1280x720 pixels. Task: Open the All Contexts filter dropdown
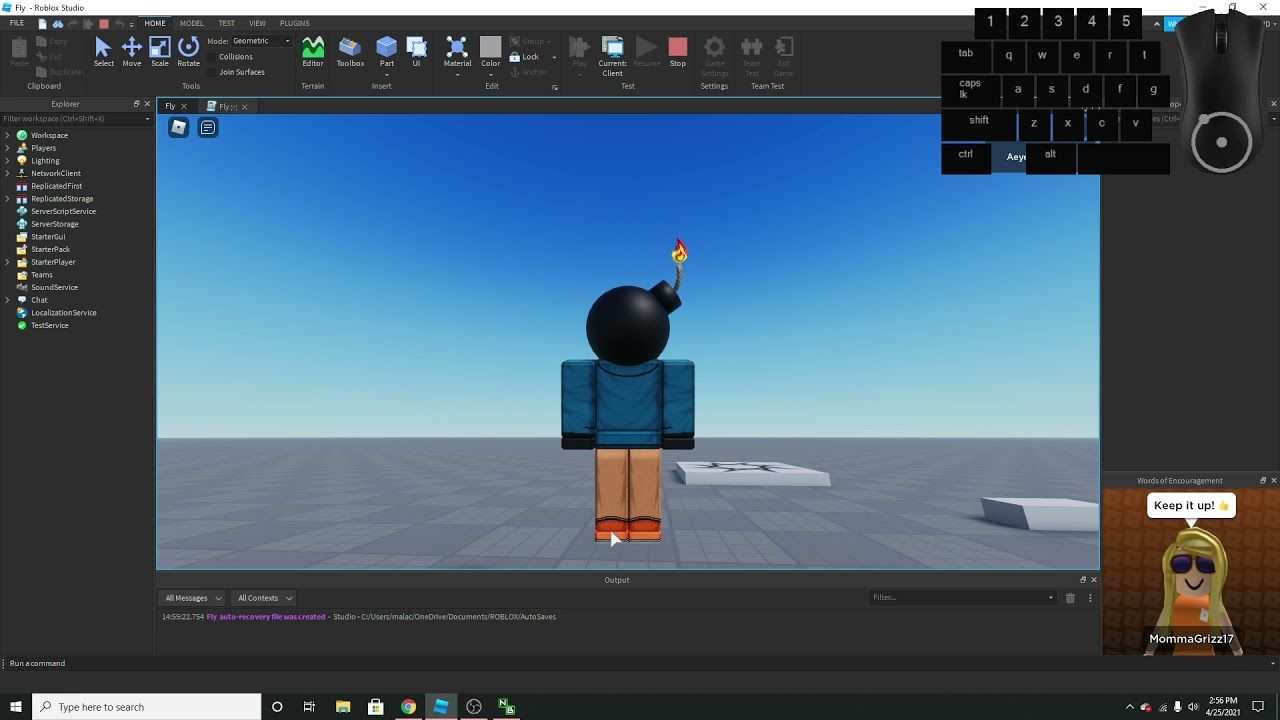tap(264, 598)
